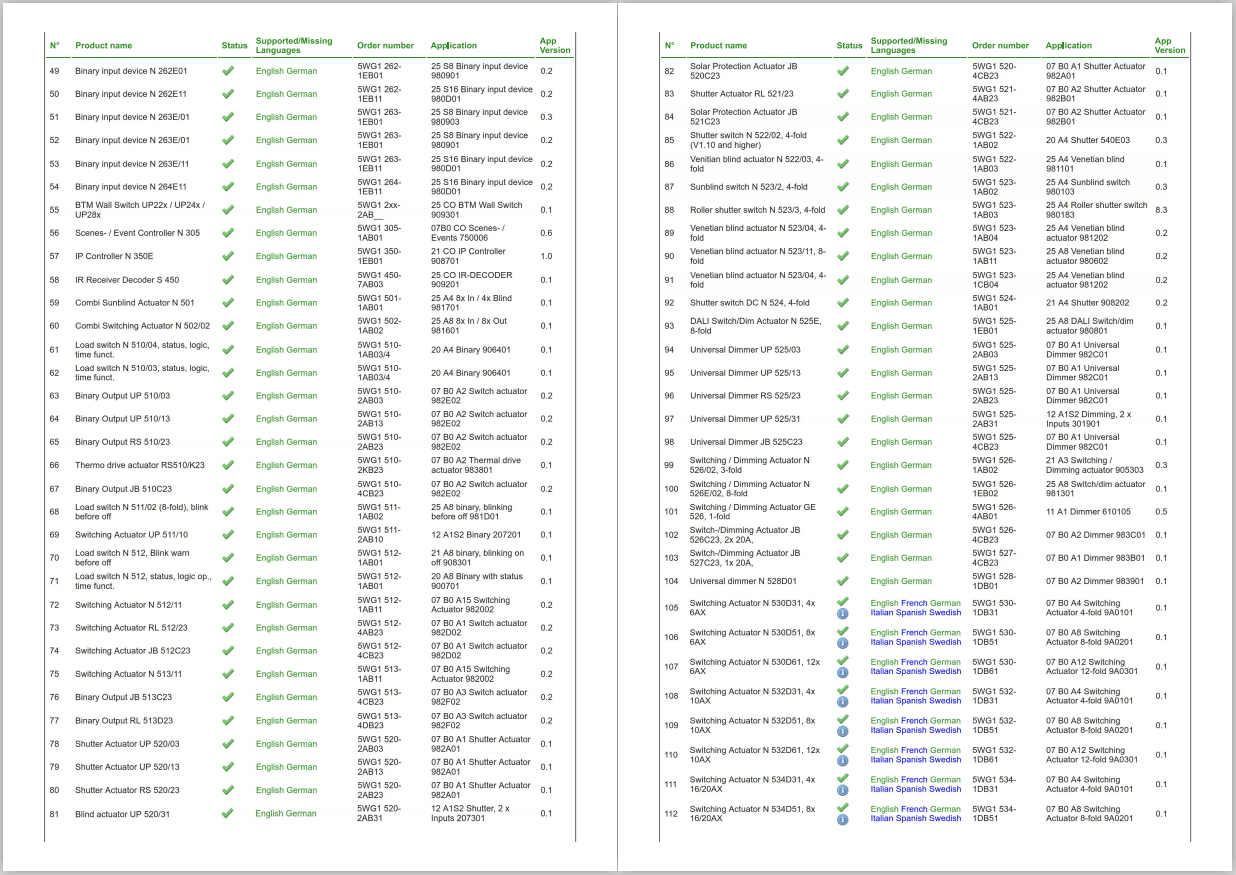Viewport: 1236px width, 875px height.
Task: Click the info icon in row 112
Action: coord(842,819)
